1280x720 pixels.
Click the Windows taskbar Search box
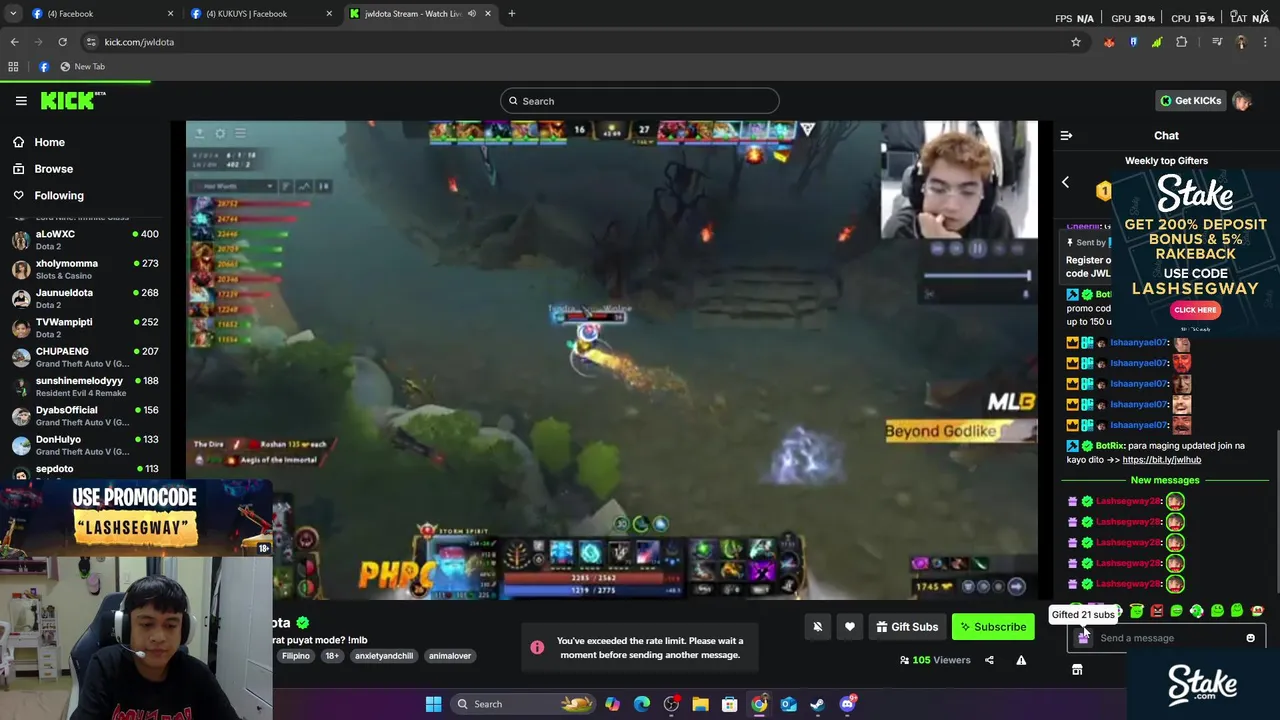523,704
